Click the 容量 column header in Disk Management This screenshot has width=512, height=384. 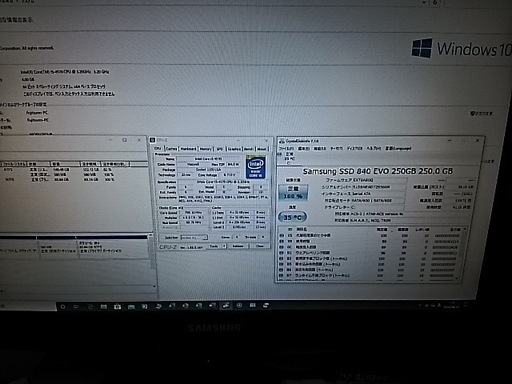[x=65, y=164]
